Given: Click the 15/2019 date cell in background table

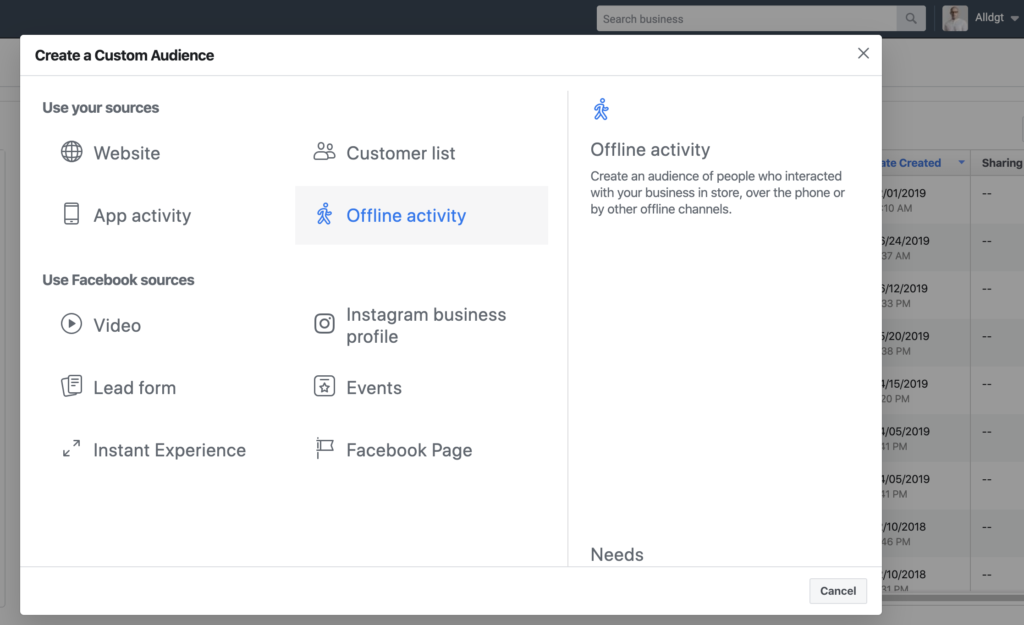Looking at the screenshot, I should (x=905, y=384).
